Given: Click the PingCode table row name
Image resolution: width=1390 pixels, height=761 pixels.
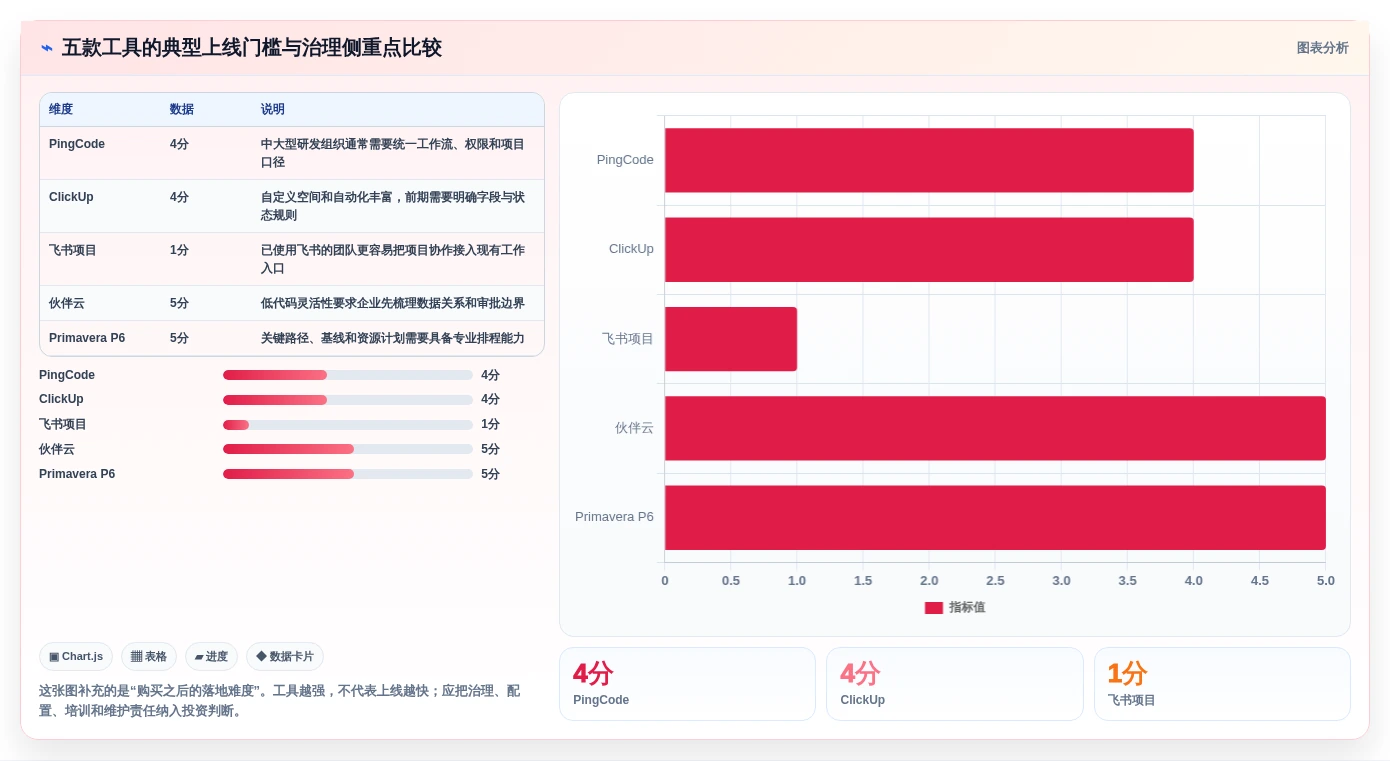Looking at the screenshot, I should [x=77, y=144].
